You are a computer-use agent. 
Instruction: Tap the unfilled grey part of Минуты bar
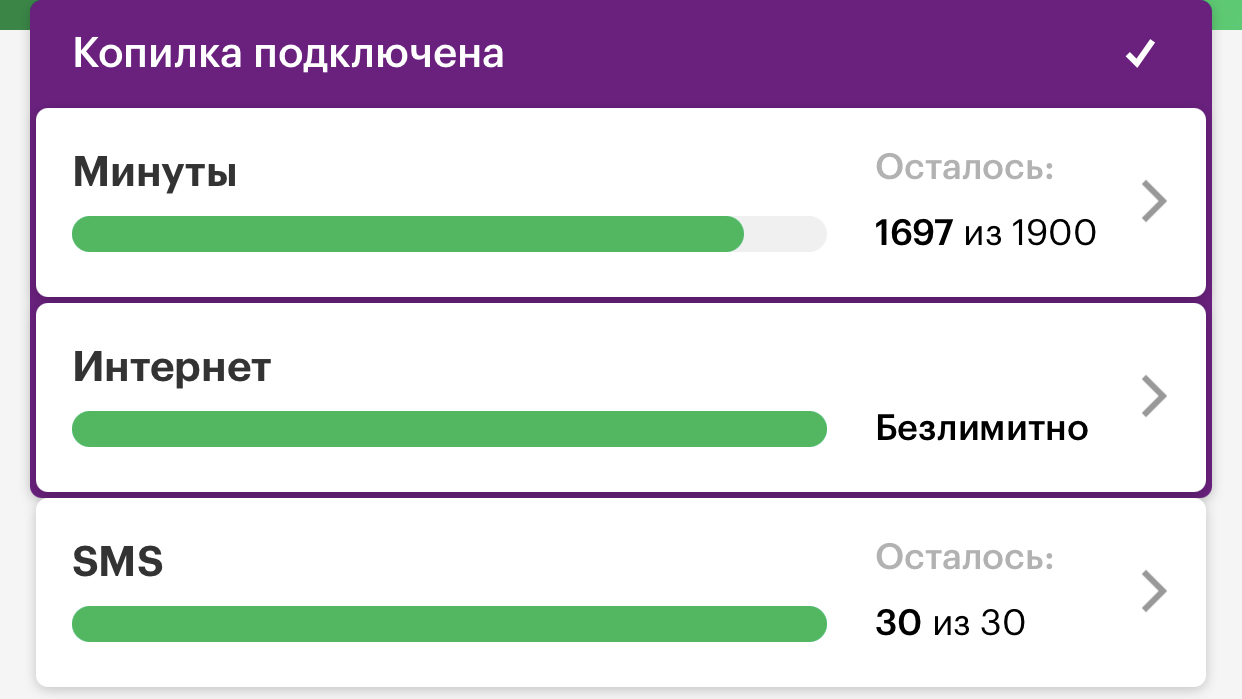point(786,234)
